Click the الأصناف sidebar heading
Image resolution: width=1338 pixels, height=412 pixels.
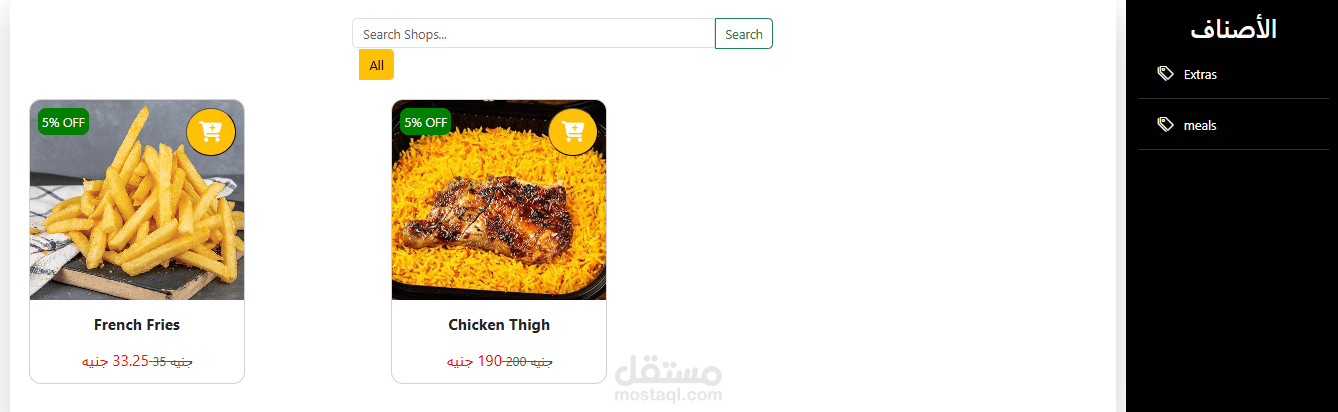1234,28
